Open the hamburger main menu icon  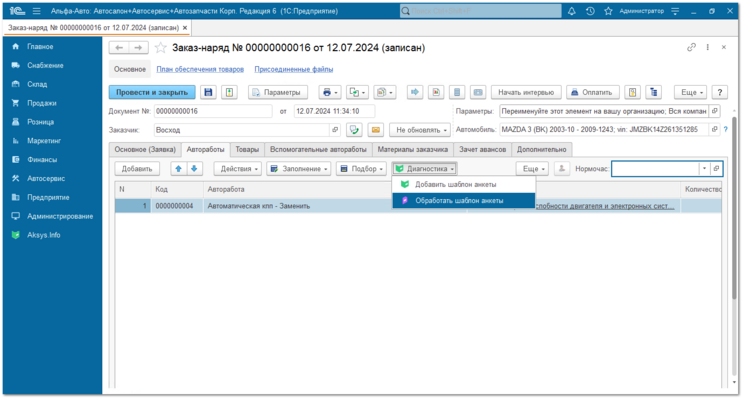click(x=36, y=11)
